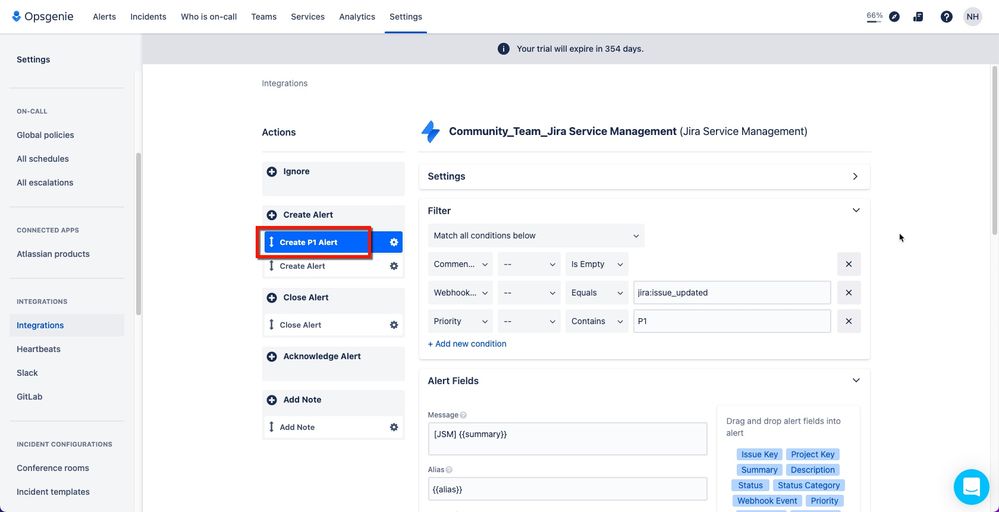Click Add new condition link
This screenshot has width=999, height=512.
(x=467, y=344)
